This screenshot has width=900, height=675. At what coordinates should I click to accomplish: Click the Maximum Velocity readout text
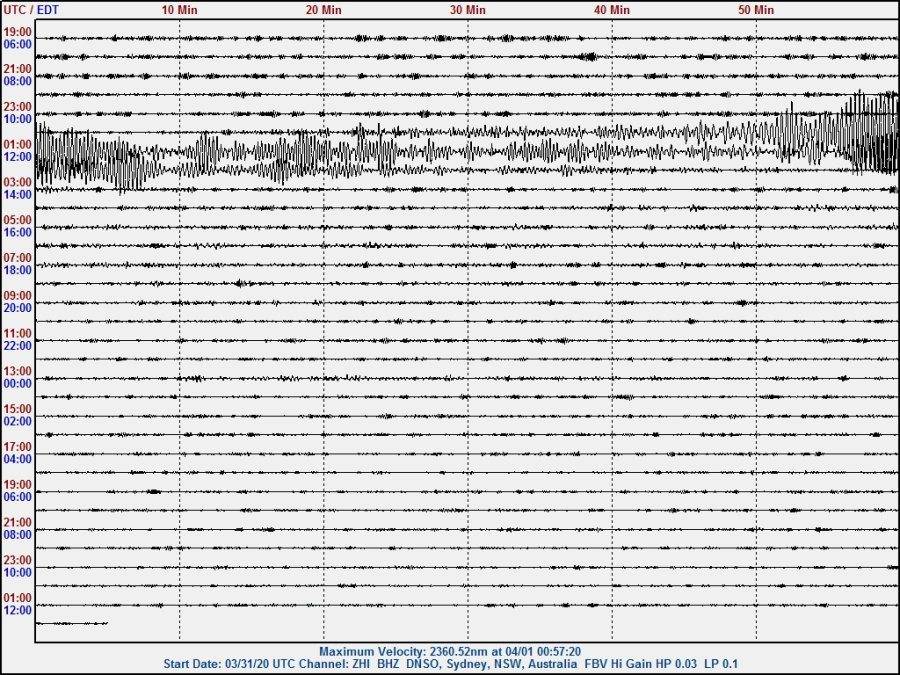click(450, 651)
